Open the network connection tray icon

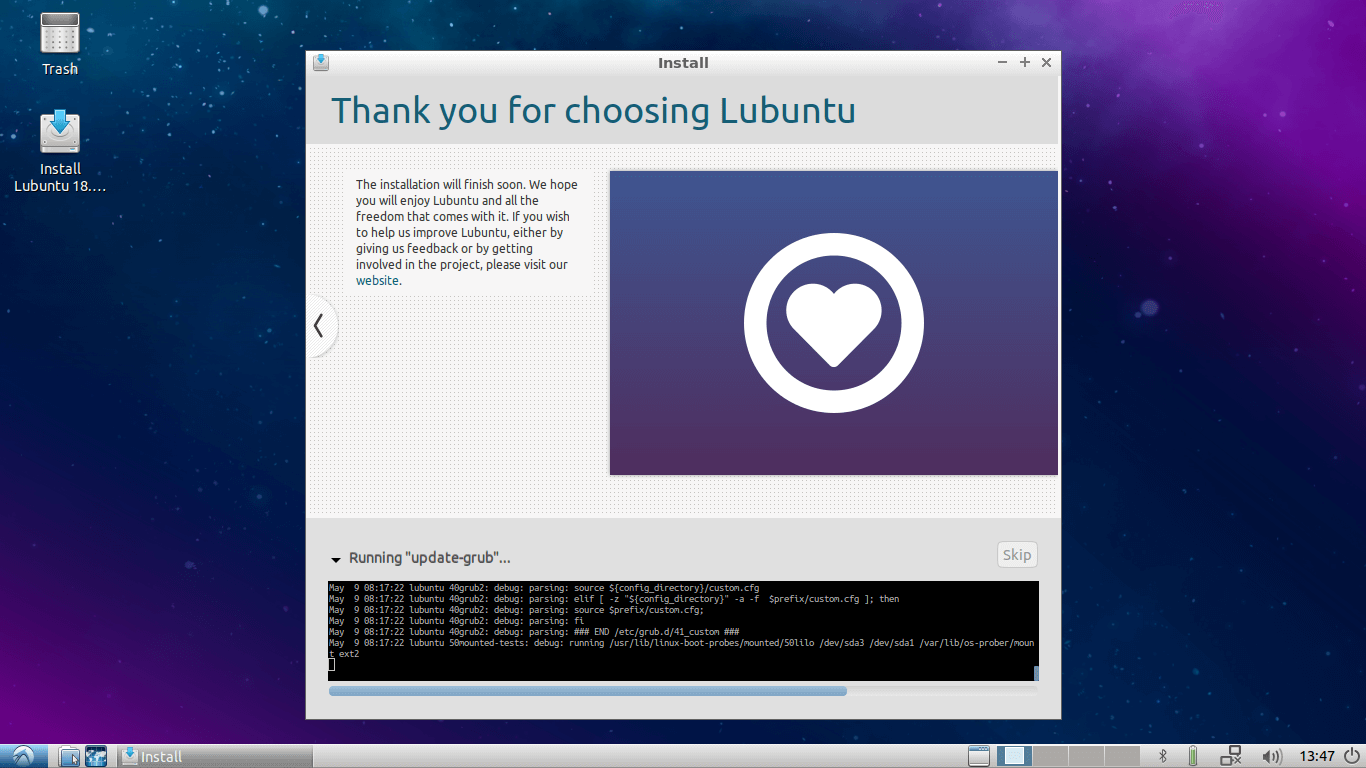[x=1231, y=756]
